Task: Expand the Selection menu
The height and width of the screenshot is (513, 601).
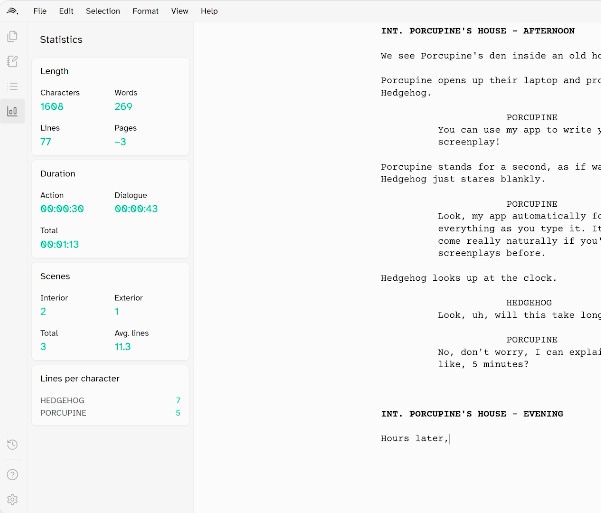Action: [102, 11]
